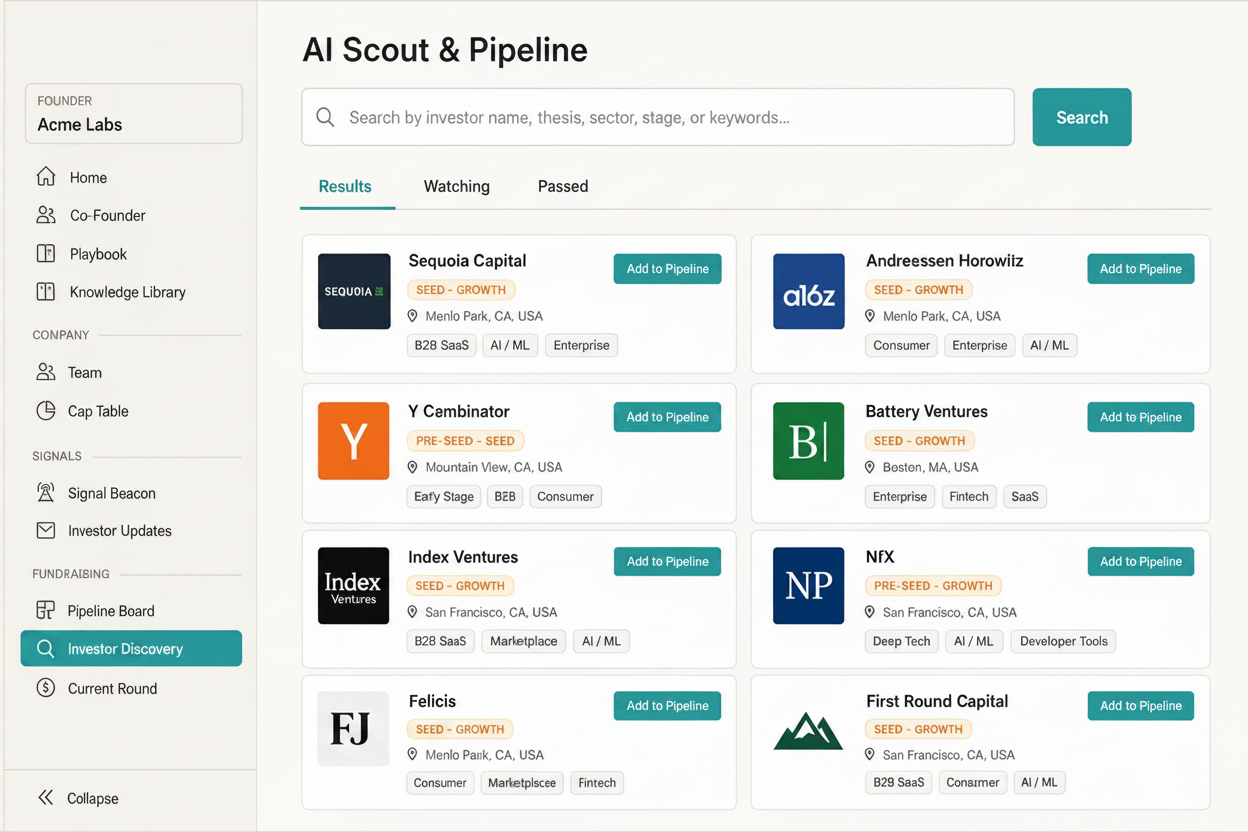This screenshot has width=1248, height=832.
Task: Click the Search button
Action: click(x=1082, y=117)
